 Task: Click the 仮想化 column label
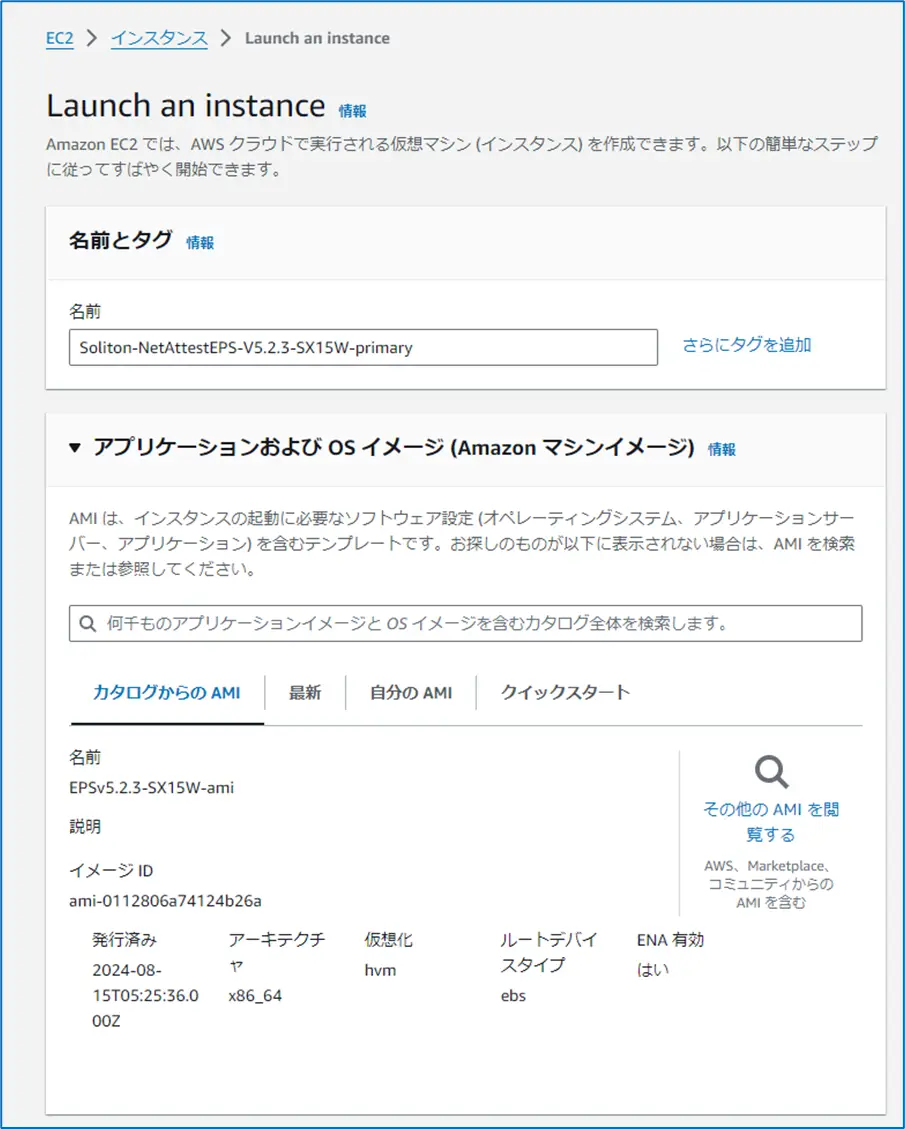click(x=389, y=940)
